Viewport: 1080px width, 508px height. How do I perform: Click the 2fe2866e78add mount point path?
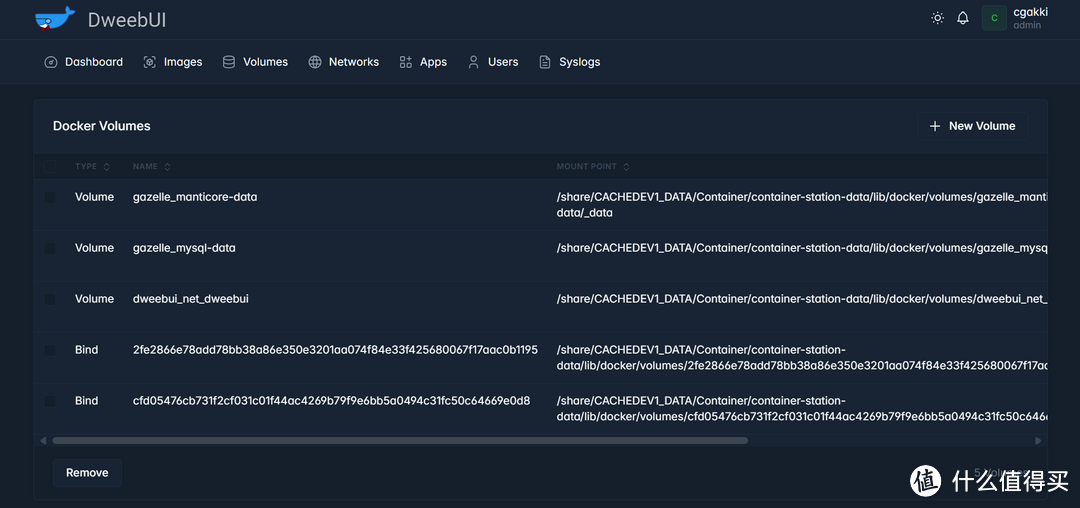[x=802, y=357]
